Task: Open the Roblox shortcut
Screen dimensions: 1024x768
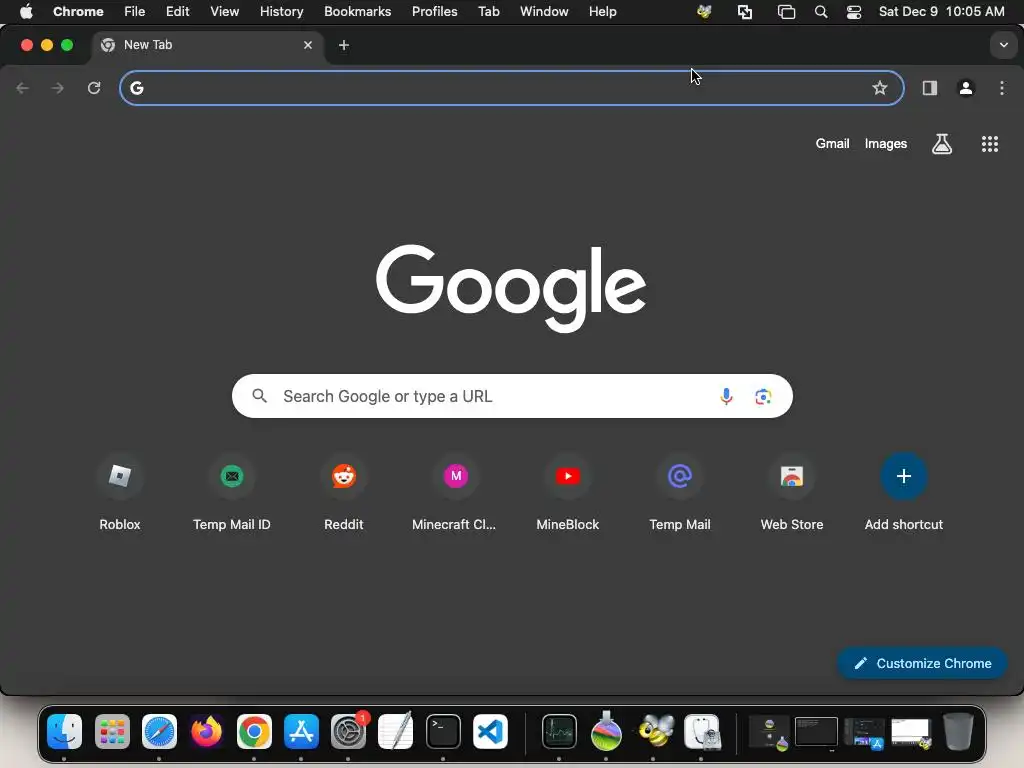Action: (120, 492)
